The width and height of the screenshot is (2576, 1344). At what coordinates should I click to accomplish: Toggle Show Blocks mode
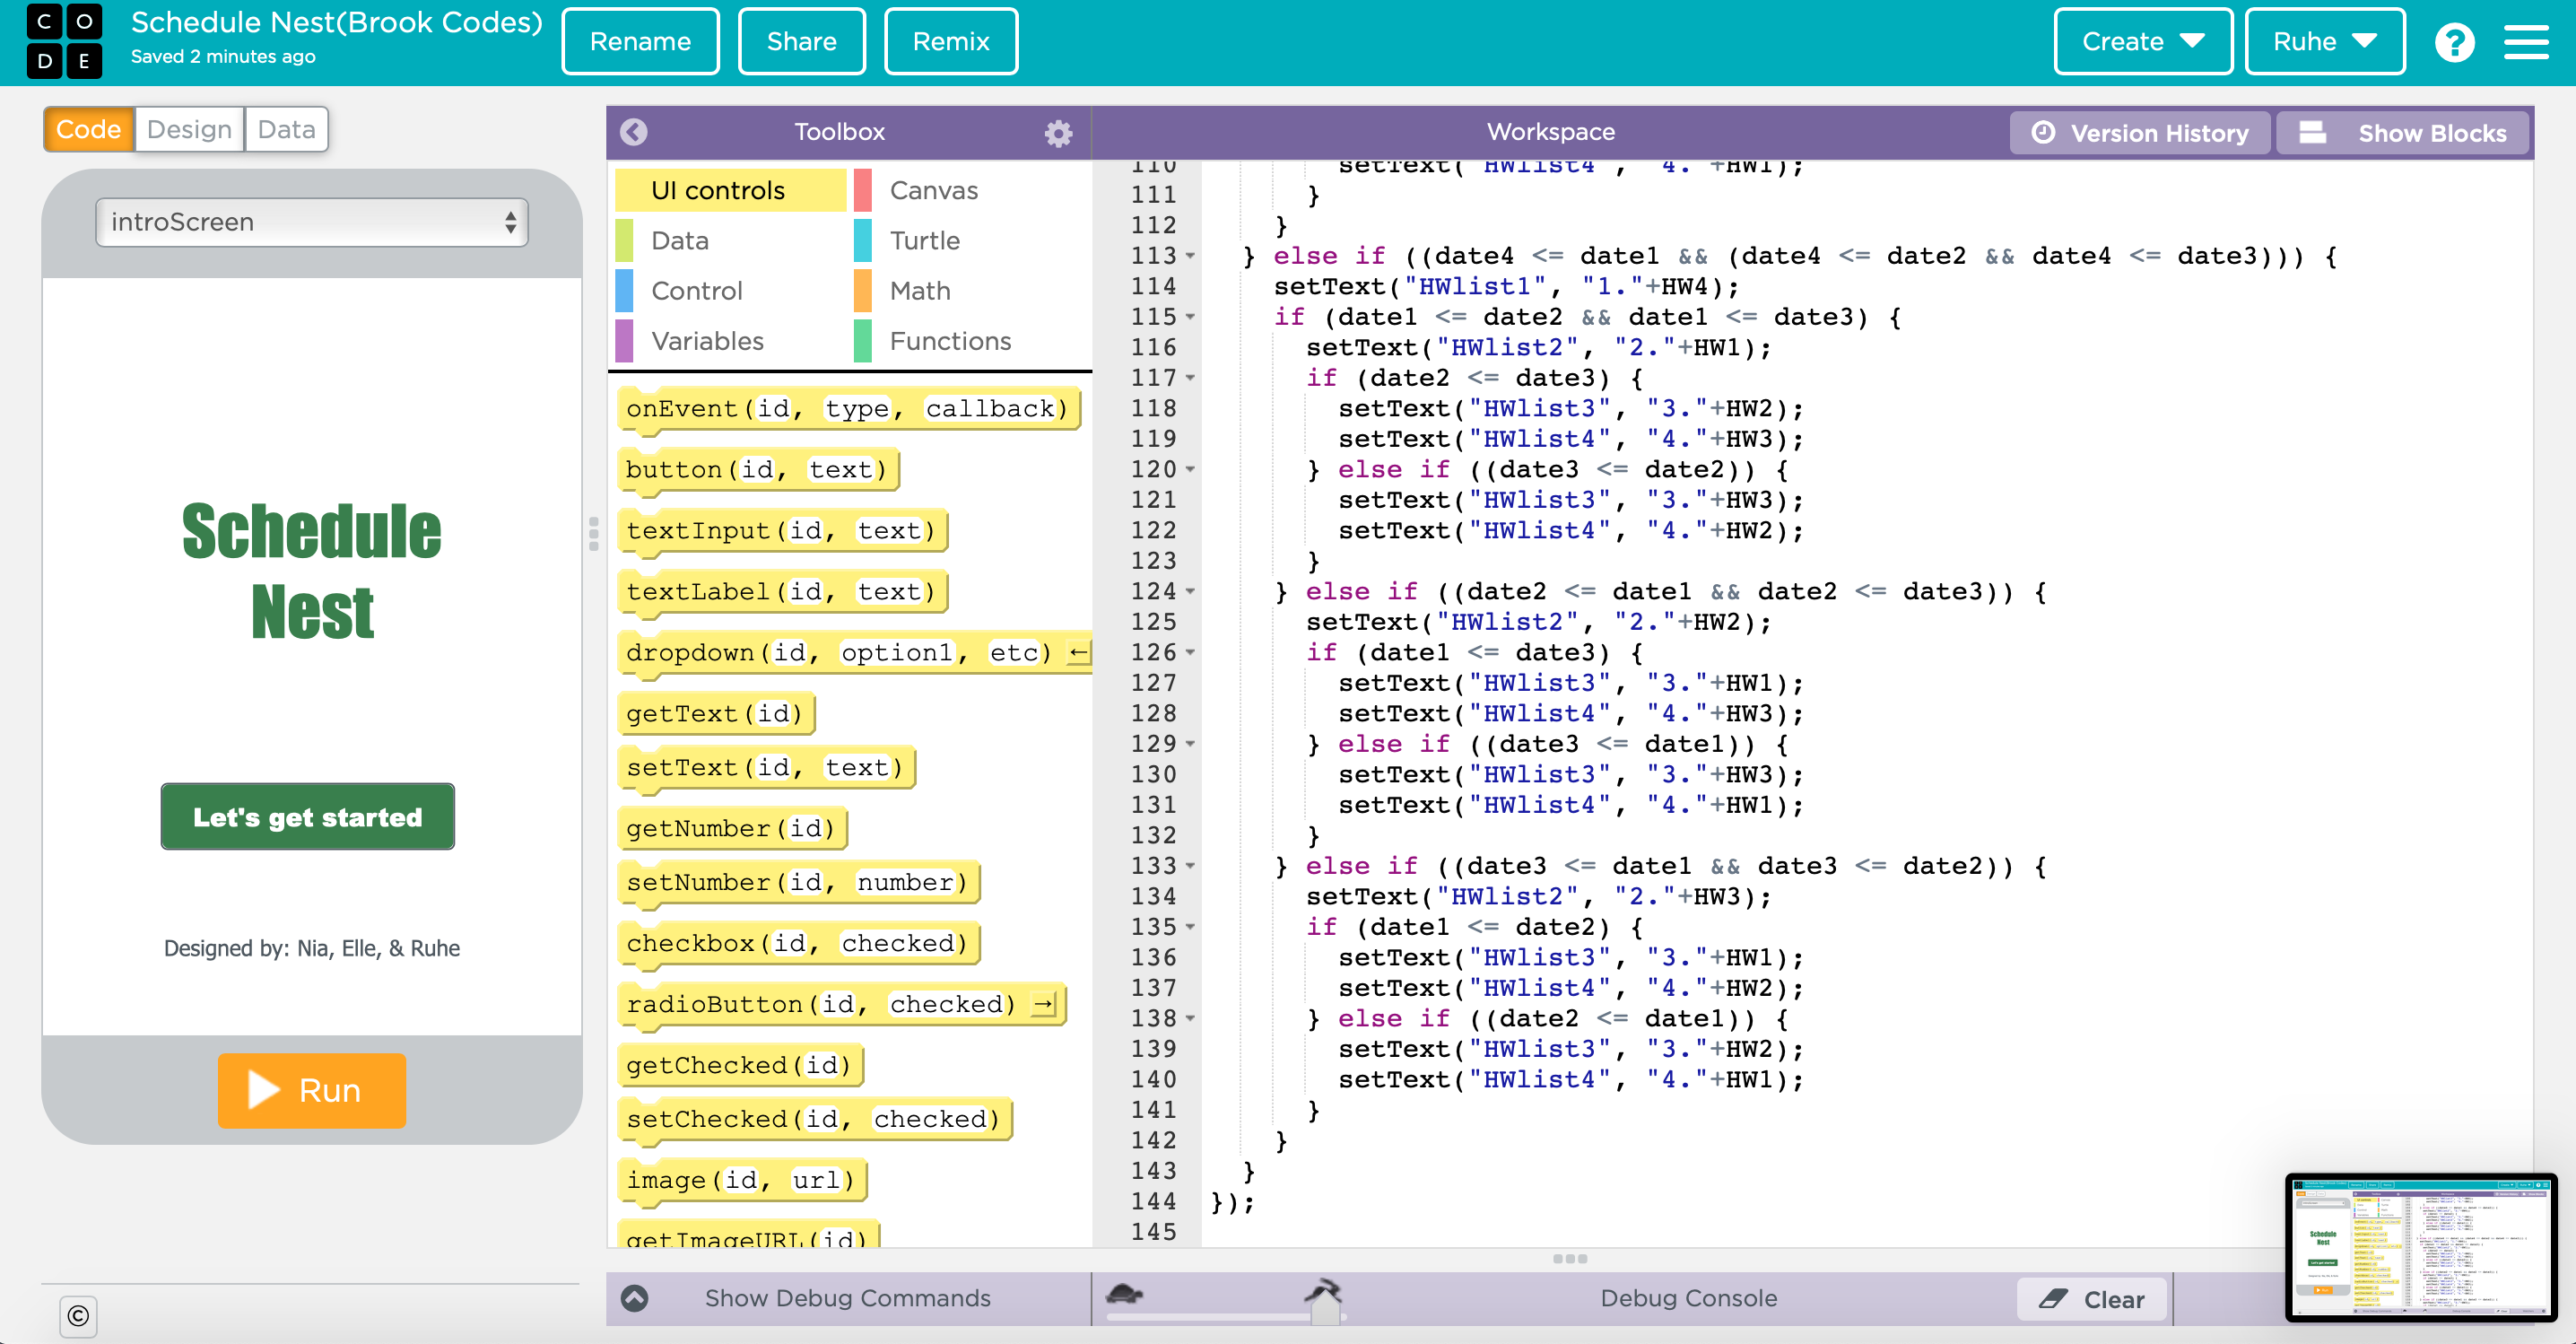pyautogui.click(x=2402, y=133)
